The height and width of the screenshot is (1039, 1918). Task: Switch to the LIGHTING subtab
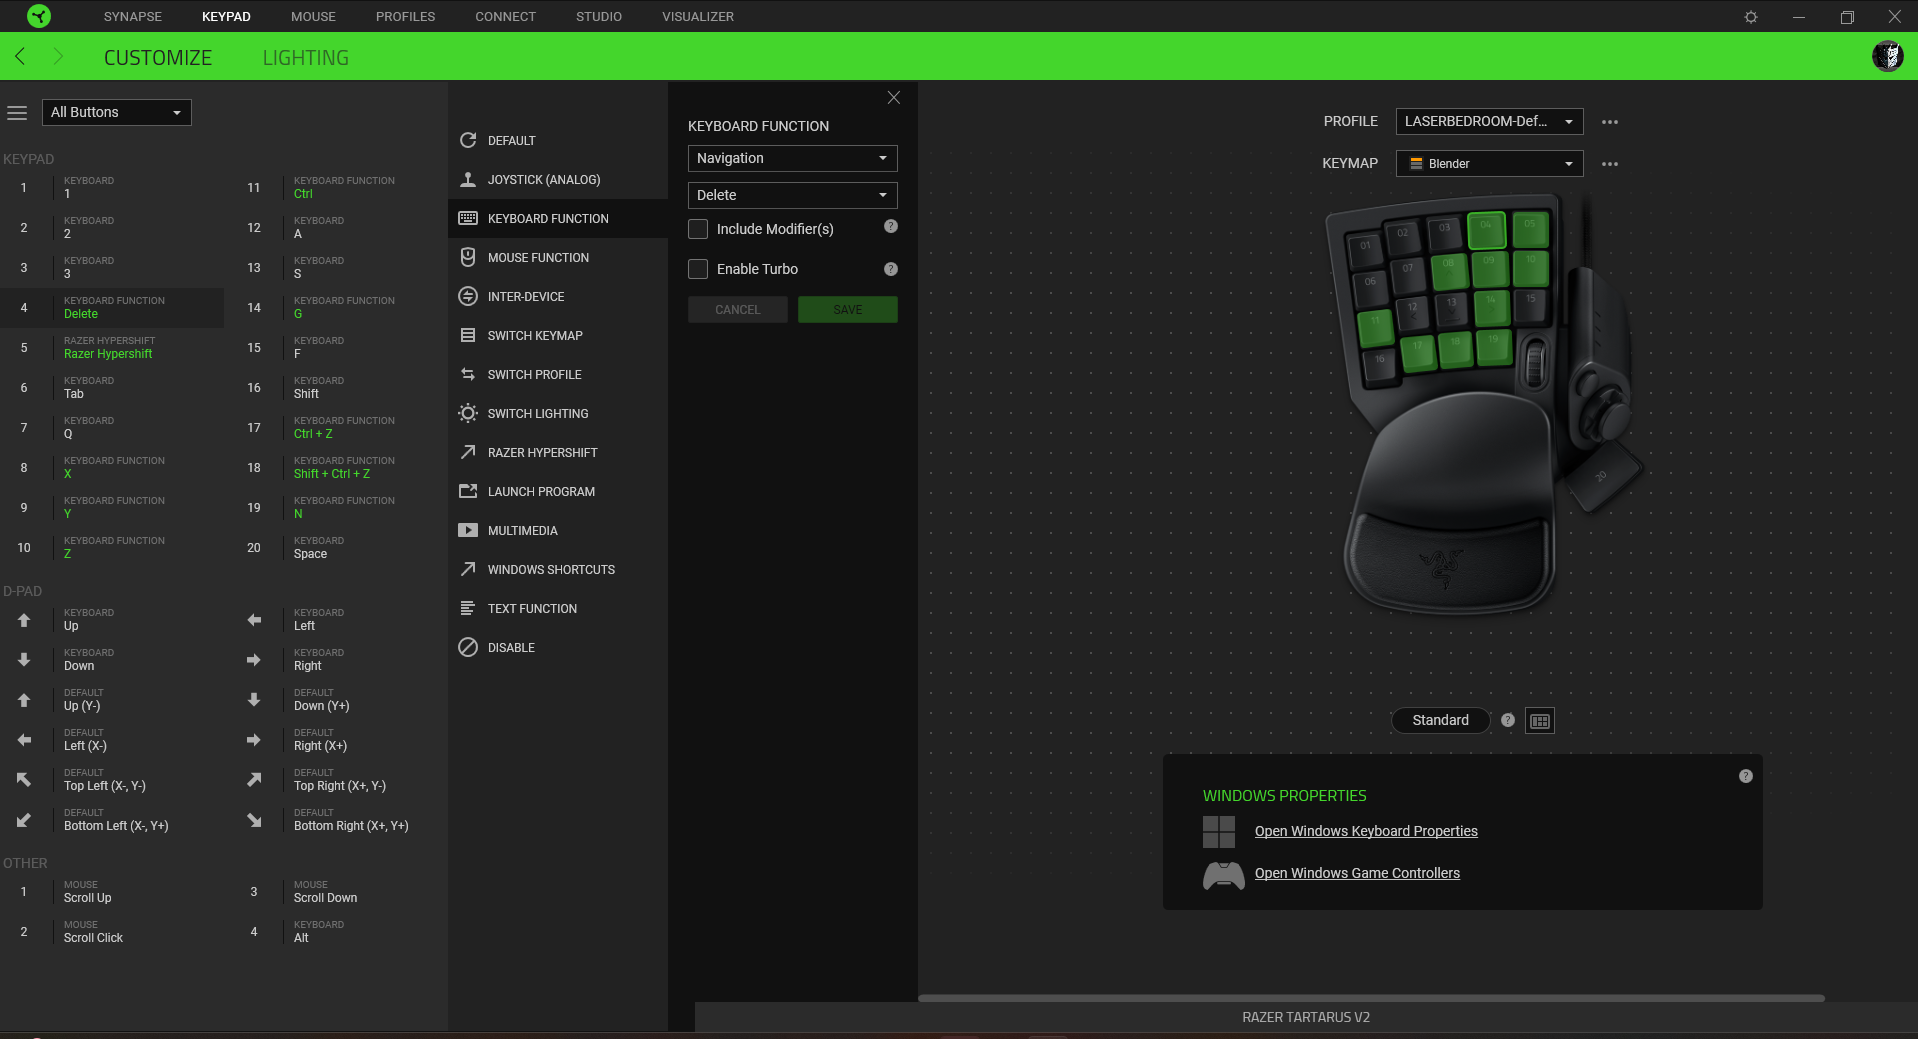[x=306, y=58]
